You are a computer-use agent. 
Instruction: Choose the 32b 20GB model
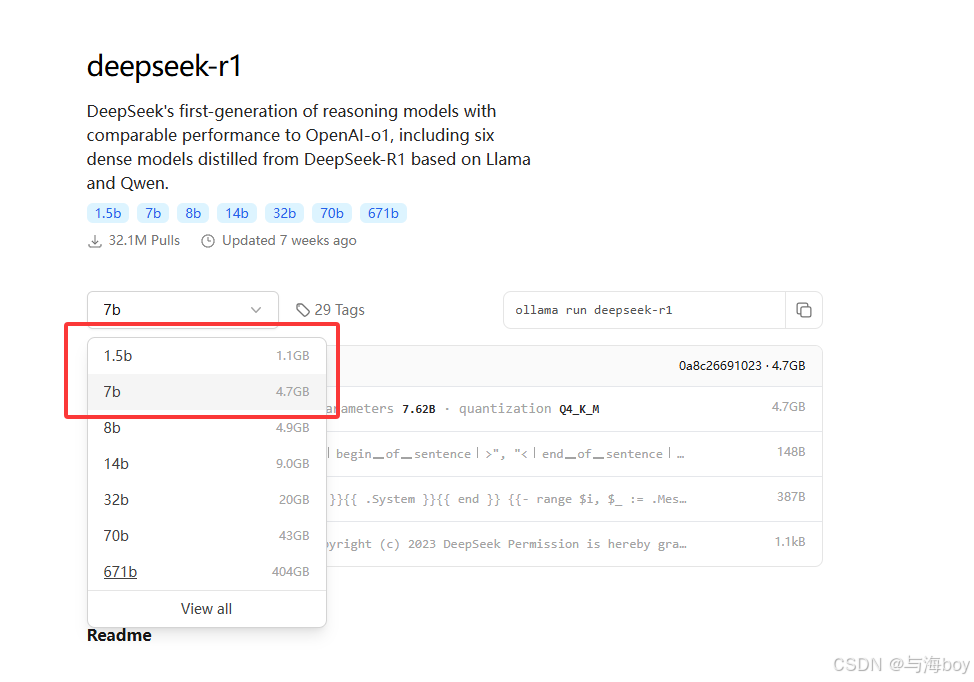click(207, 500)
